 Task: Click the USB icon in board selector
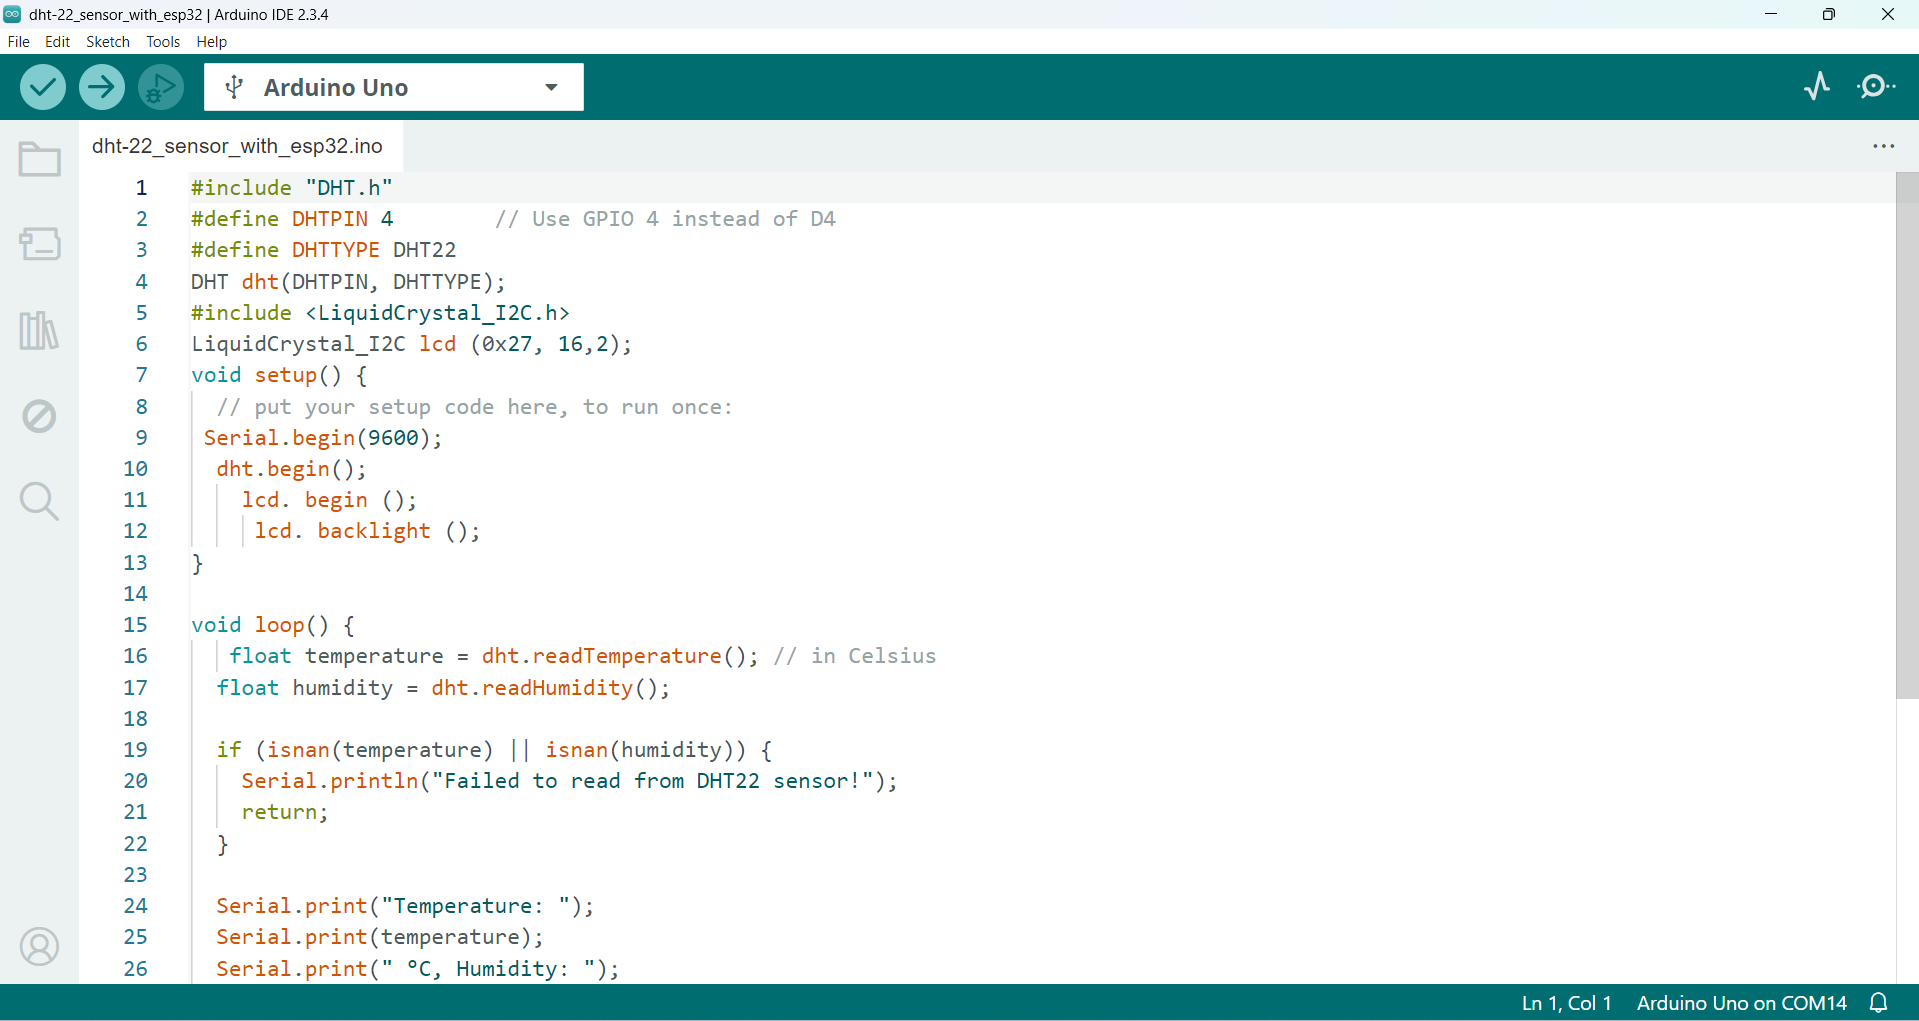[234, 88]
